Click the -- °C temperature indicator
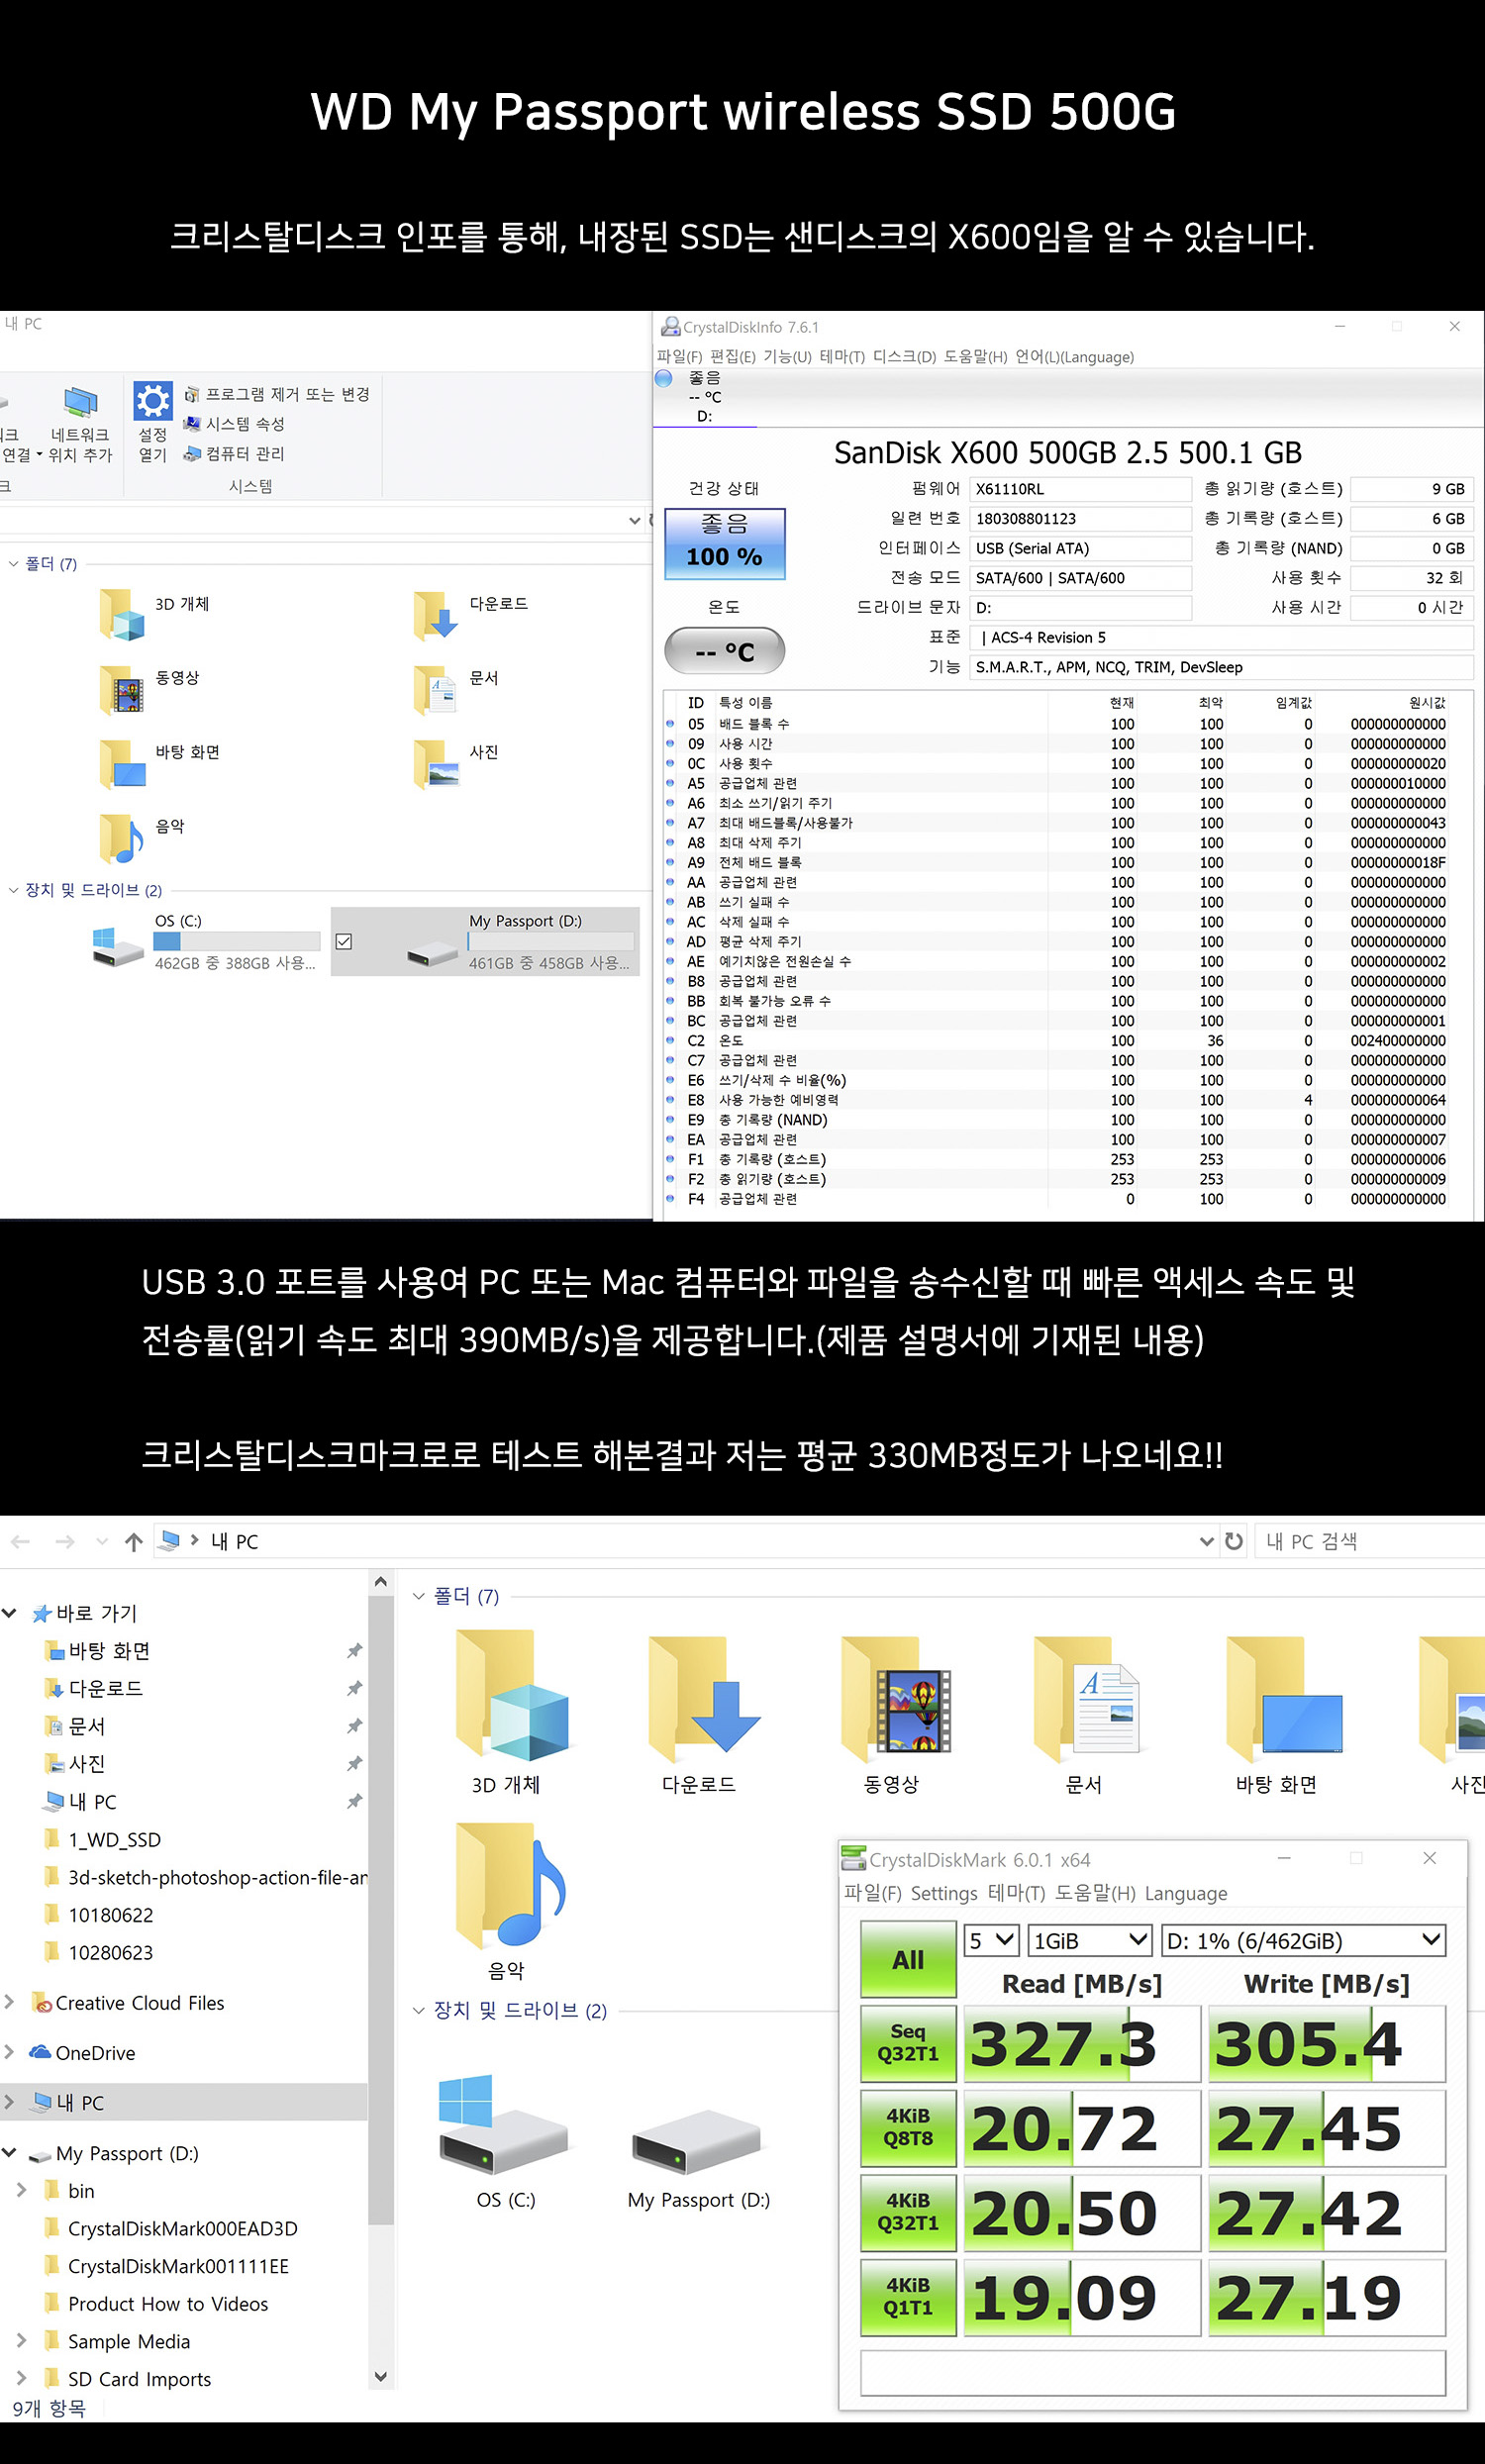Viewport: 1485px width, 2464px height. coord(724,651)
